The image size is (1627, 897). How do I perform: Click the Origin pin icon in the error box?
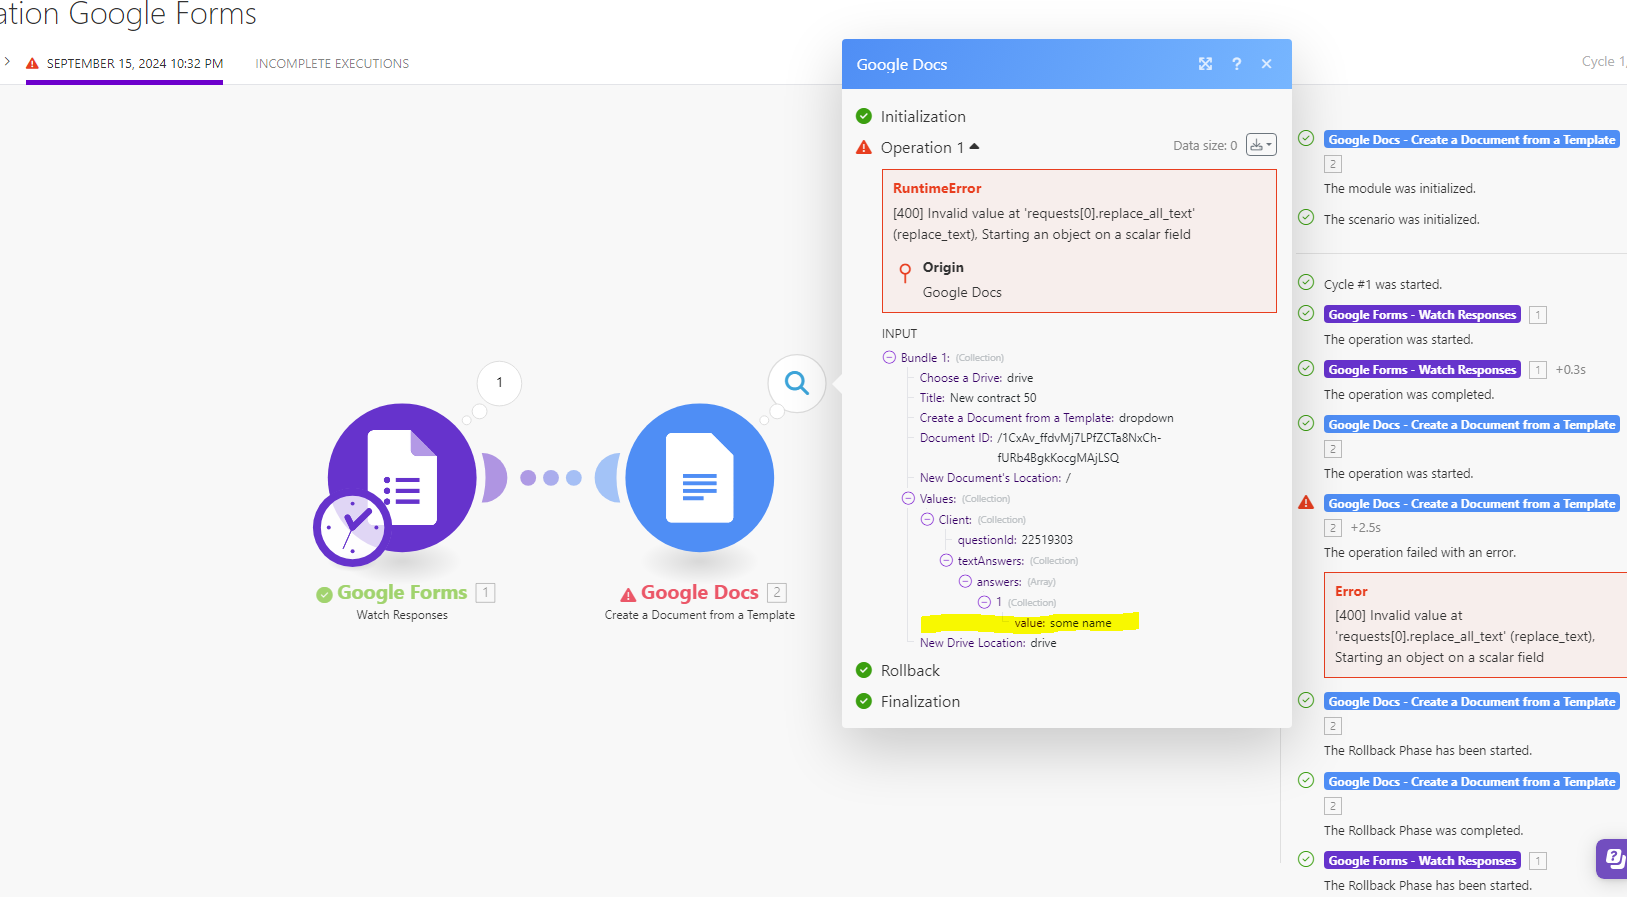[x=905, y=272]
